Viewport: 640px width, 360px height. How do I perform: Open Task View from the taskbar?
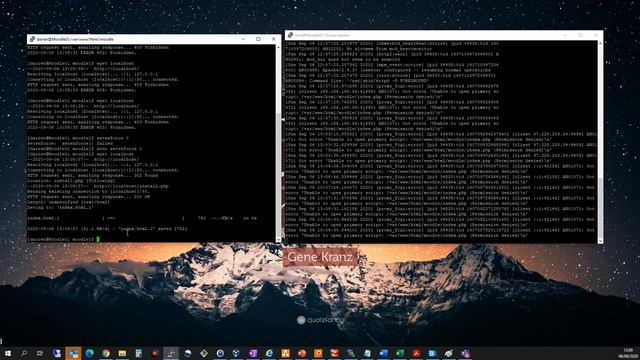click(40, 353)
